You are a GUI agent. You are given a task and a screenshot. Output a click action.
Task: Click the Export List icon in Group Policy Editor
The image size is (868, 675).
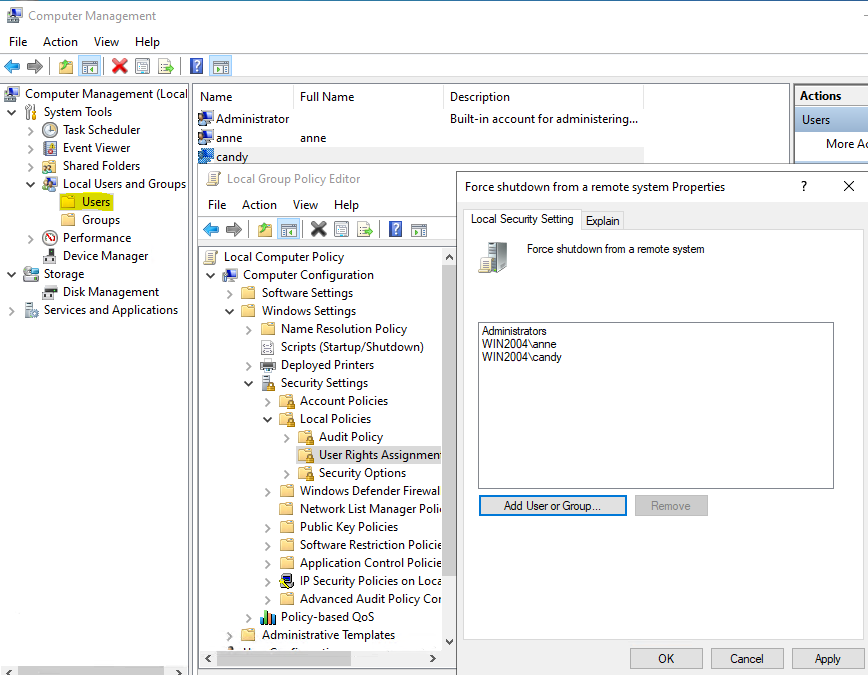[x=364, y=229]
